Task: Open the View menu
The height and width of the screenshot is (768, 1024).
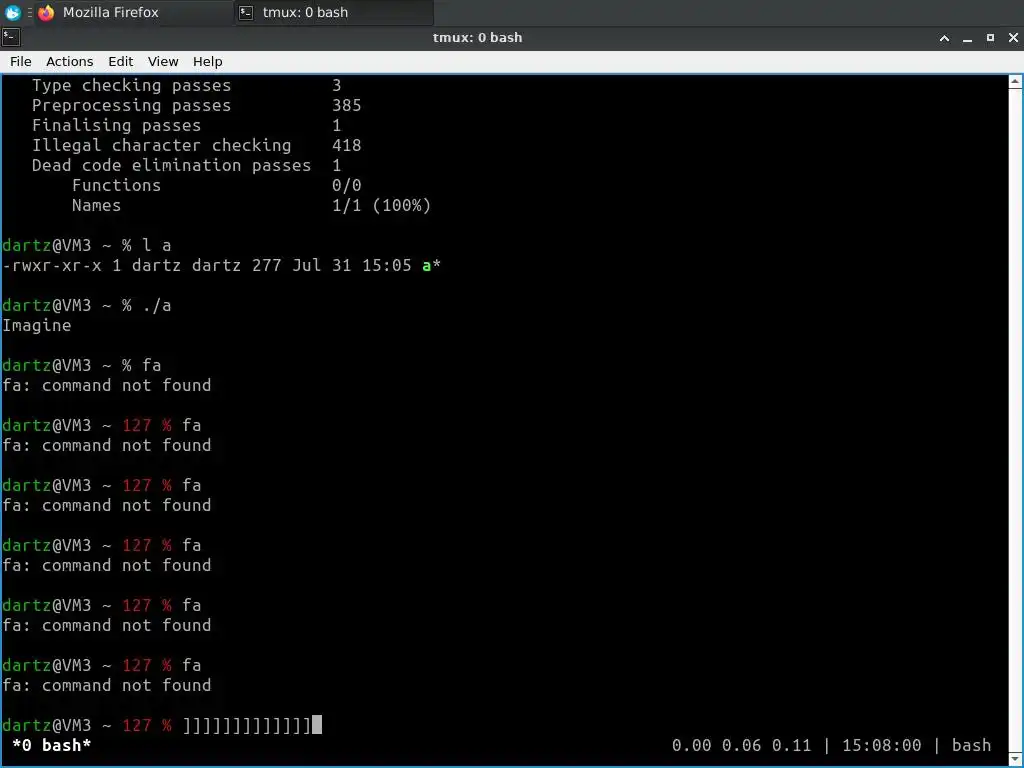Action: coord(163,61)
